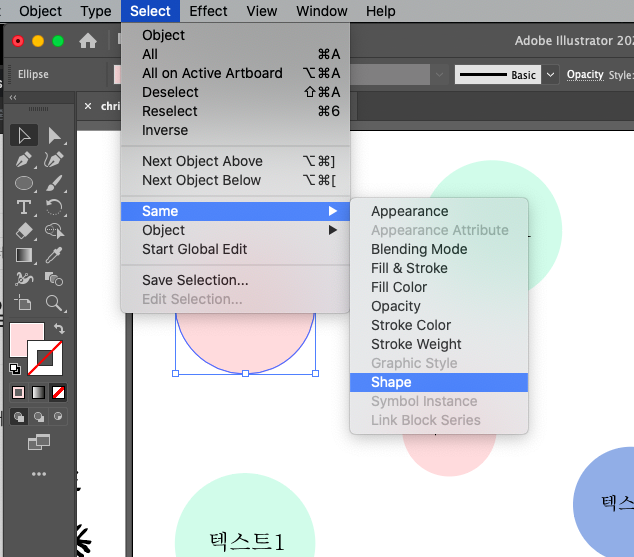Choose Reselect
The width and height of the screenshot is (634, 557).
235,111
